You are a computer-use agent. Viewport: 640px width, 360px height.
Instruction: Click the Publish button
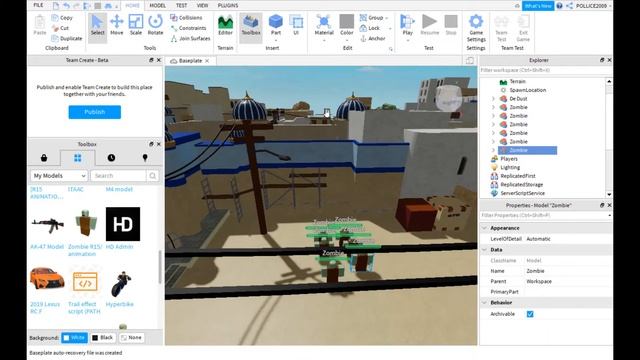(95, 112)
